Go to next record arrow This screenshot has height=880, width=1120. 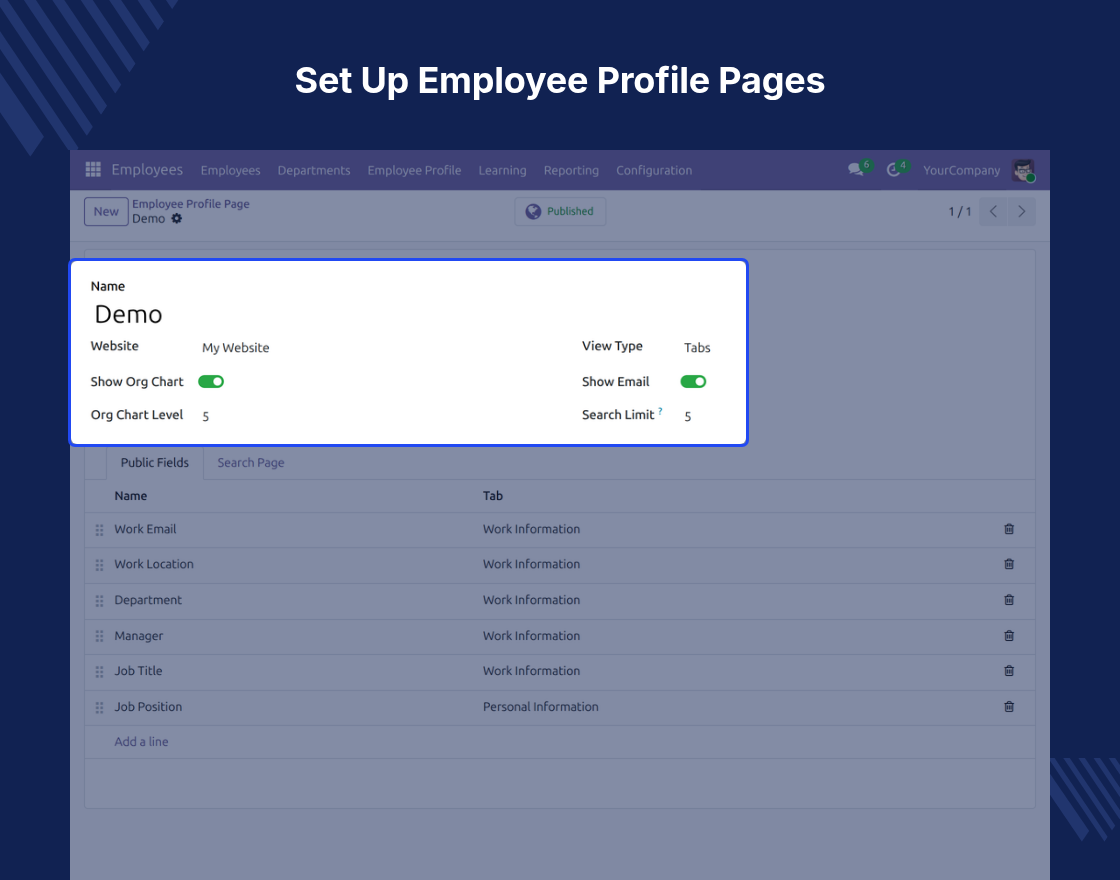(1021, 211)
